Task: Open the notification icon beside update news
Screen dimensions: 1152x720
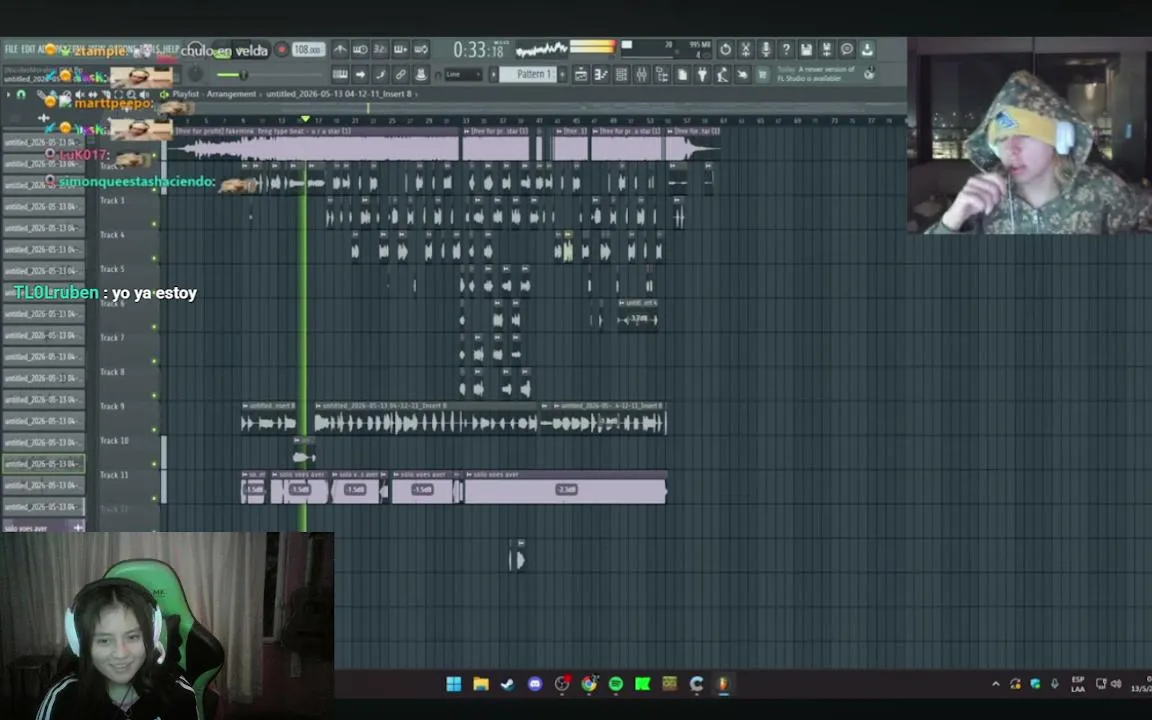Action: click(x=870, y=73)
